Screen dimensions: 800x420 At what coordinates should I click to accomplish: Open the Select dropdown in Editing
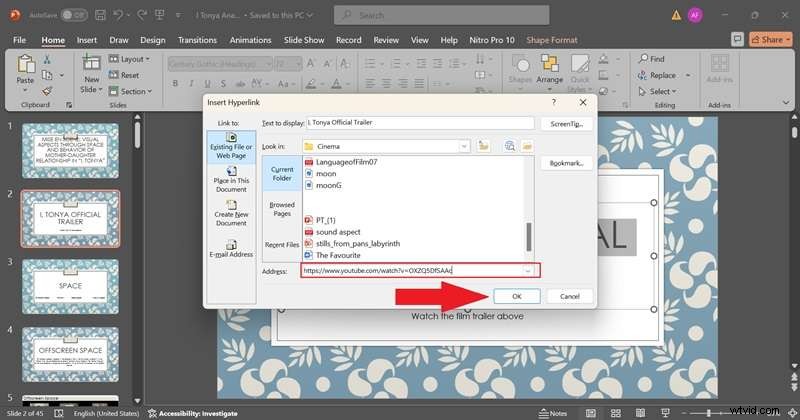click(x=657, y=91)
